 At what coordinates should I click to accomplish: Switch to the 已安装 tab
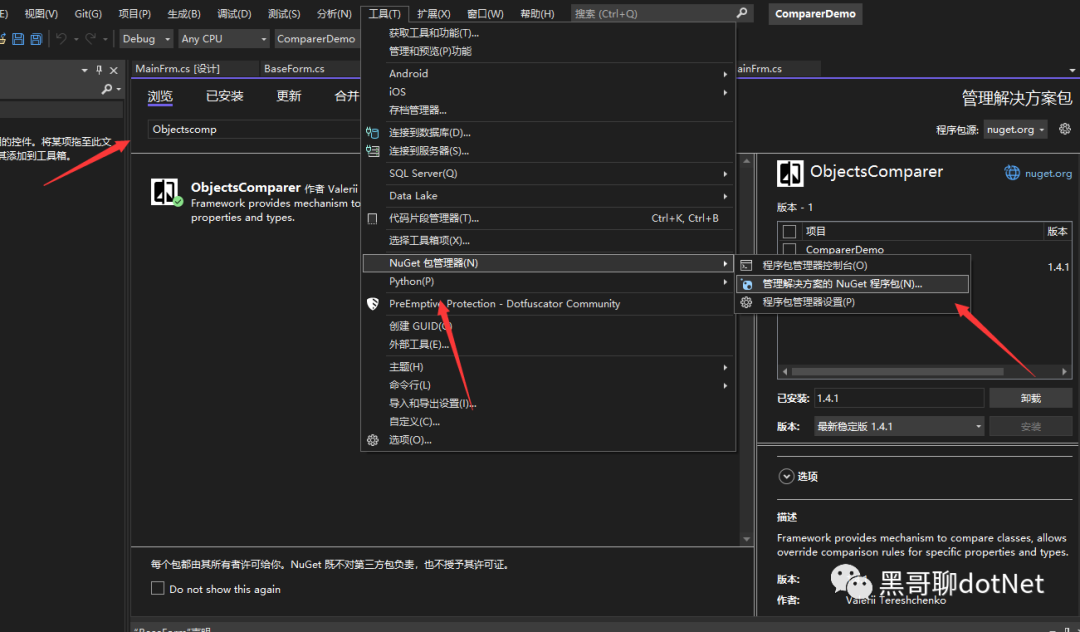coord(225,96)
